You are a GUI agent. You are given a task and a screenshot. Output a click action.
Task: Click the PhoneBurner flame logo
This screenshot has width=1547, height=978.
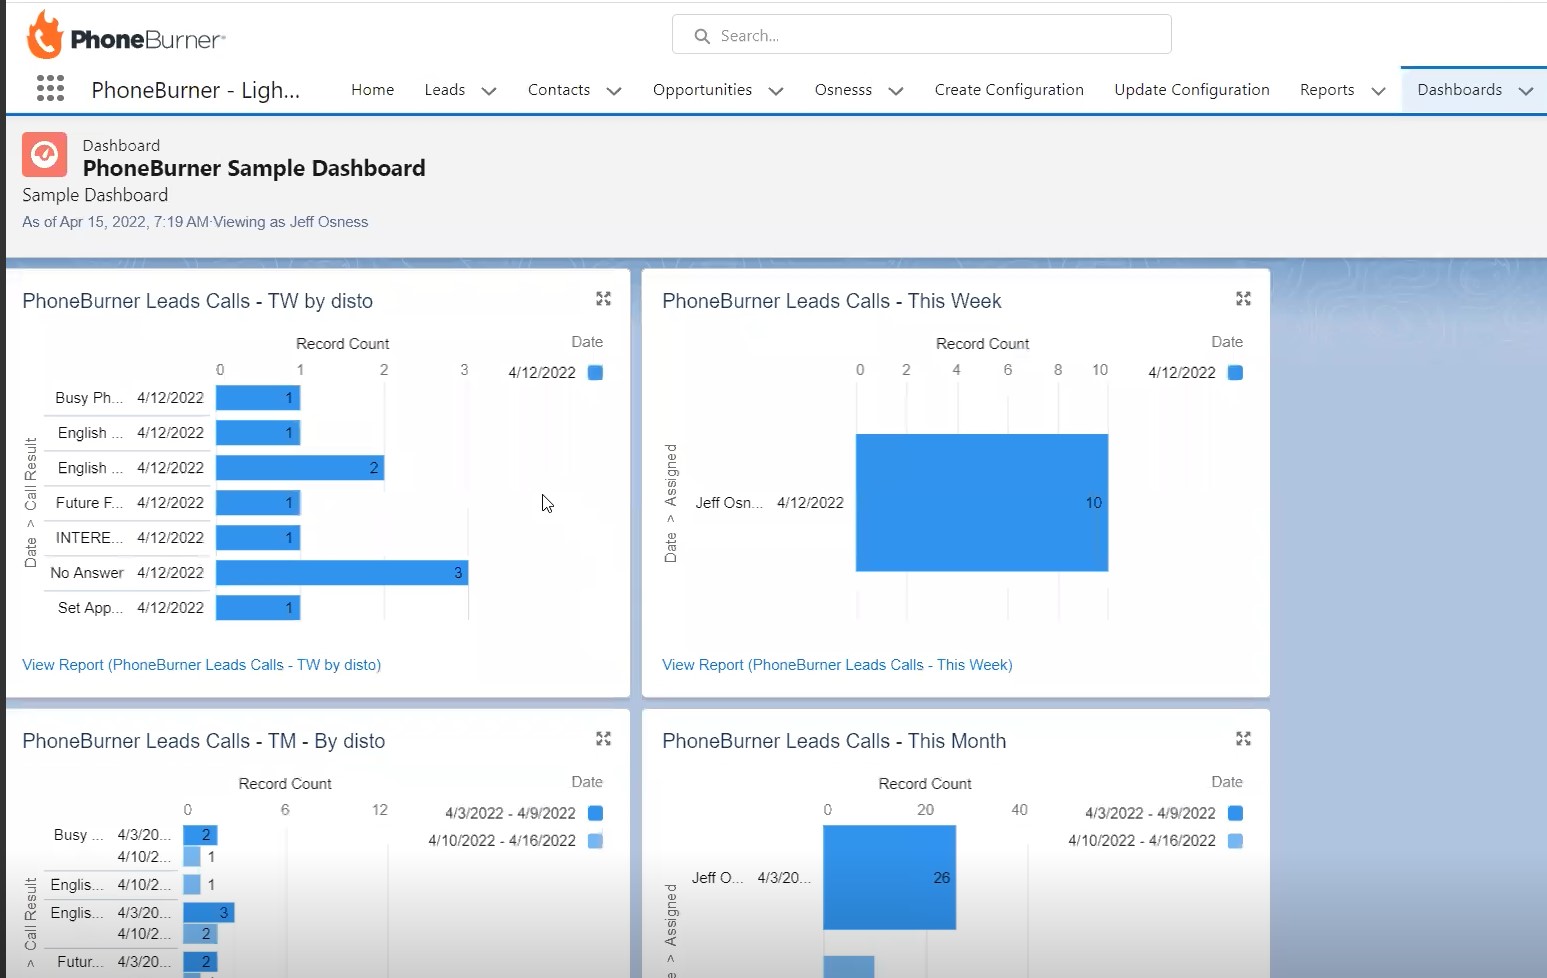(x=44, y=36)
